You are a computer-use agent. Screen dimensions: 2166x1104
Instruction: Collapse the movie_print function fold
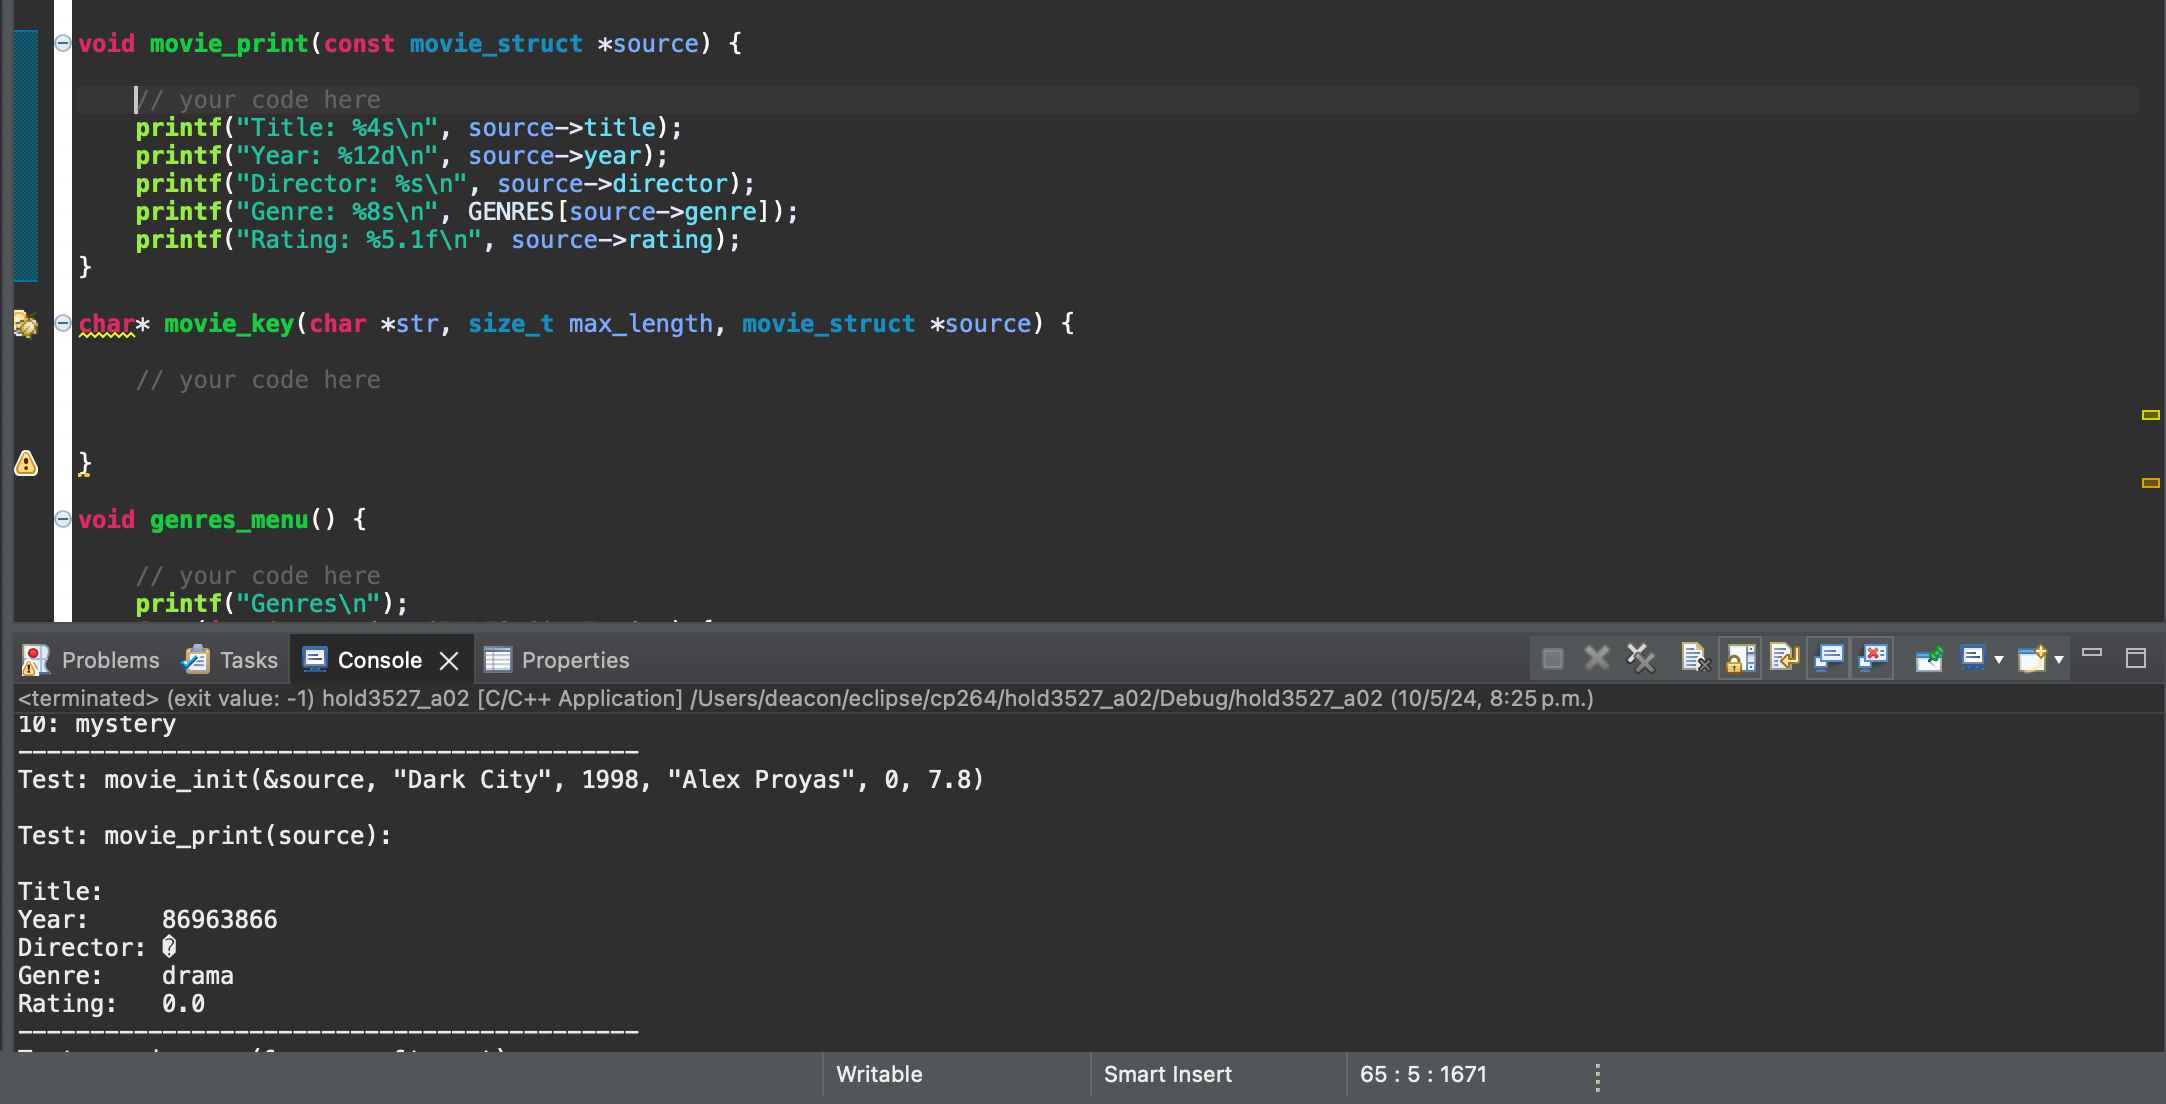(x=62, y=43)
